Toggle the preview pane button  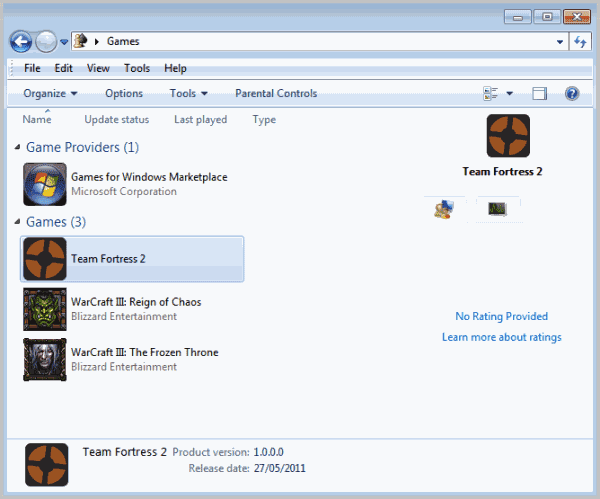click(x=539, y=93)
